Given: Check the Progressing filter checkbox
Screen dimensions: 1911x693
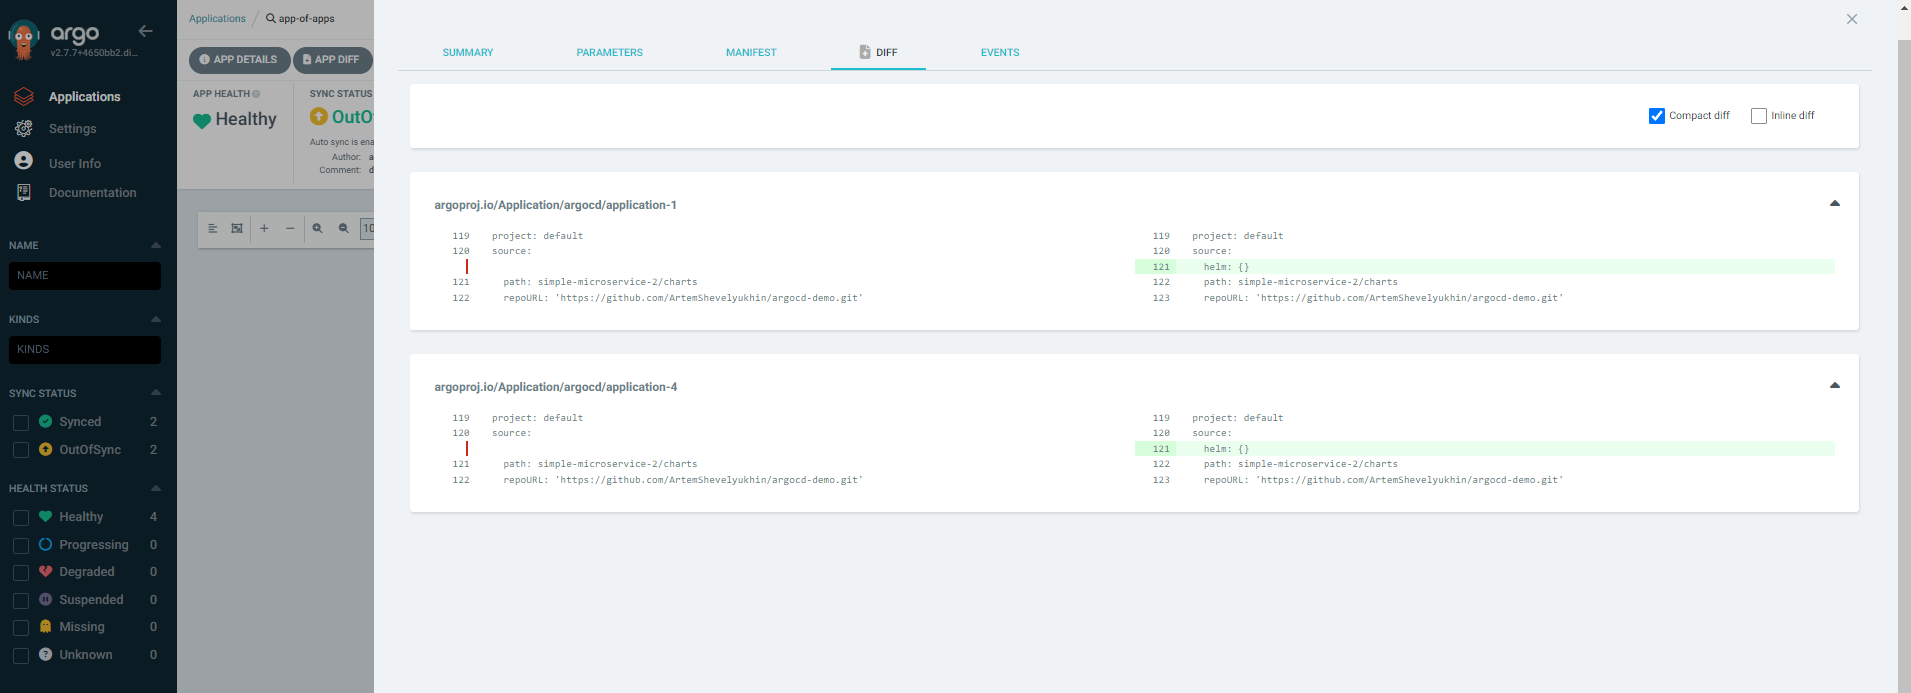Looking at the screenshot, I should click(21, 546).
